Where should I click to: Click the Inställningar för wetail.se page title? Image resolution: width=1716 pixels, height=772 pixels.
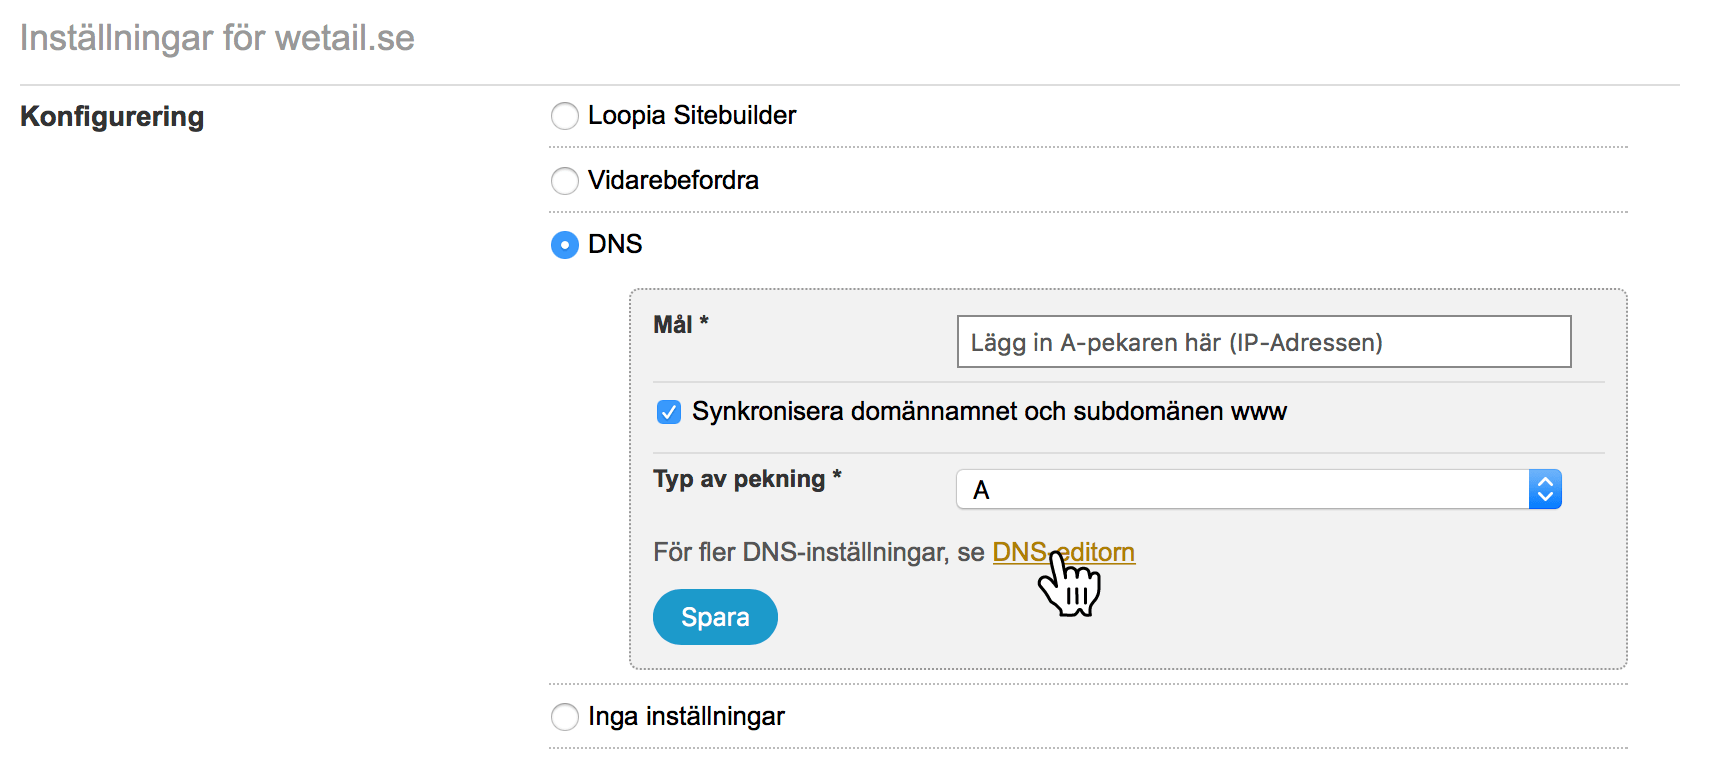(x=217, y=38)
